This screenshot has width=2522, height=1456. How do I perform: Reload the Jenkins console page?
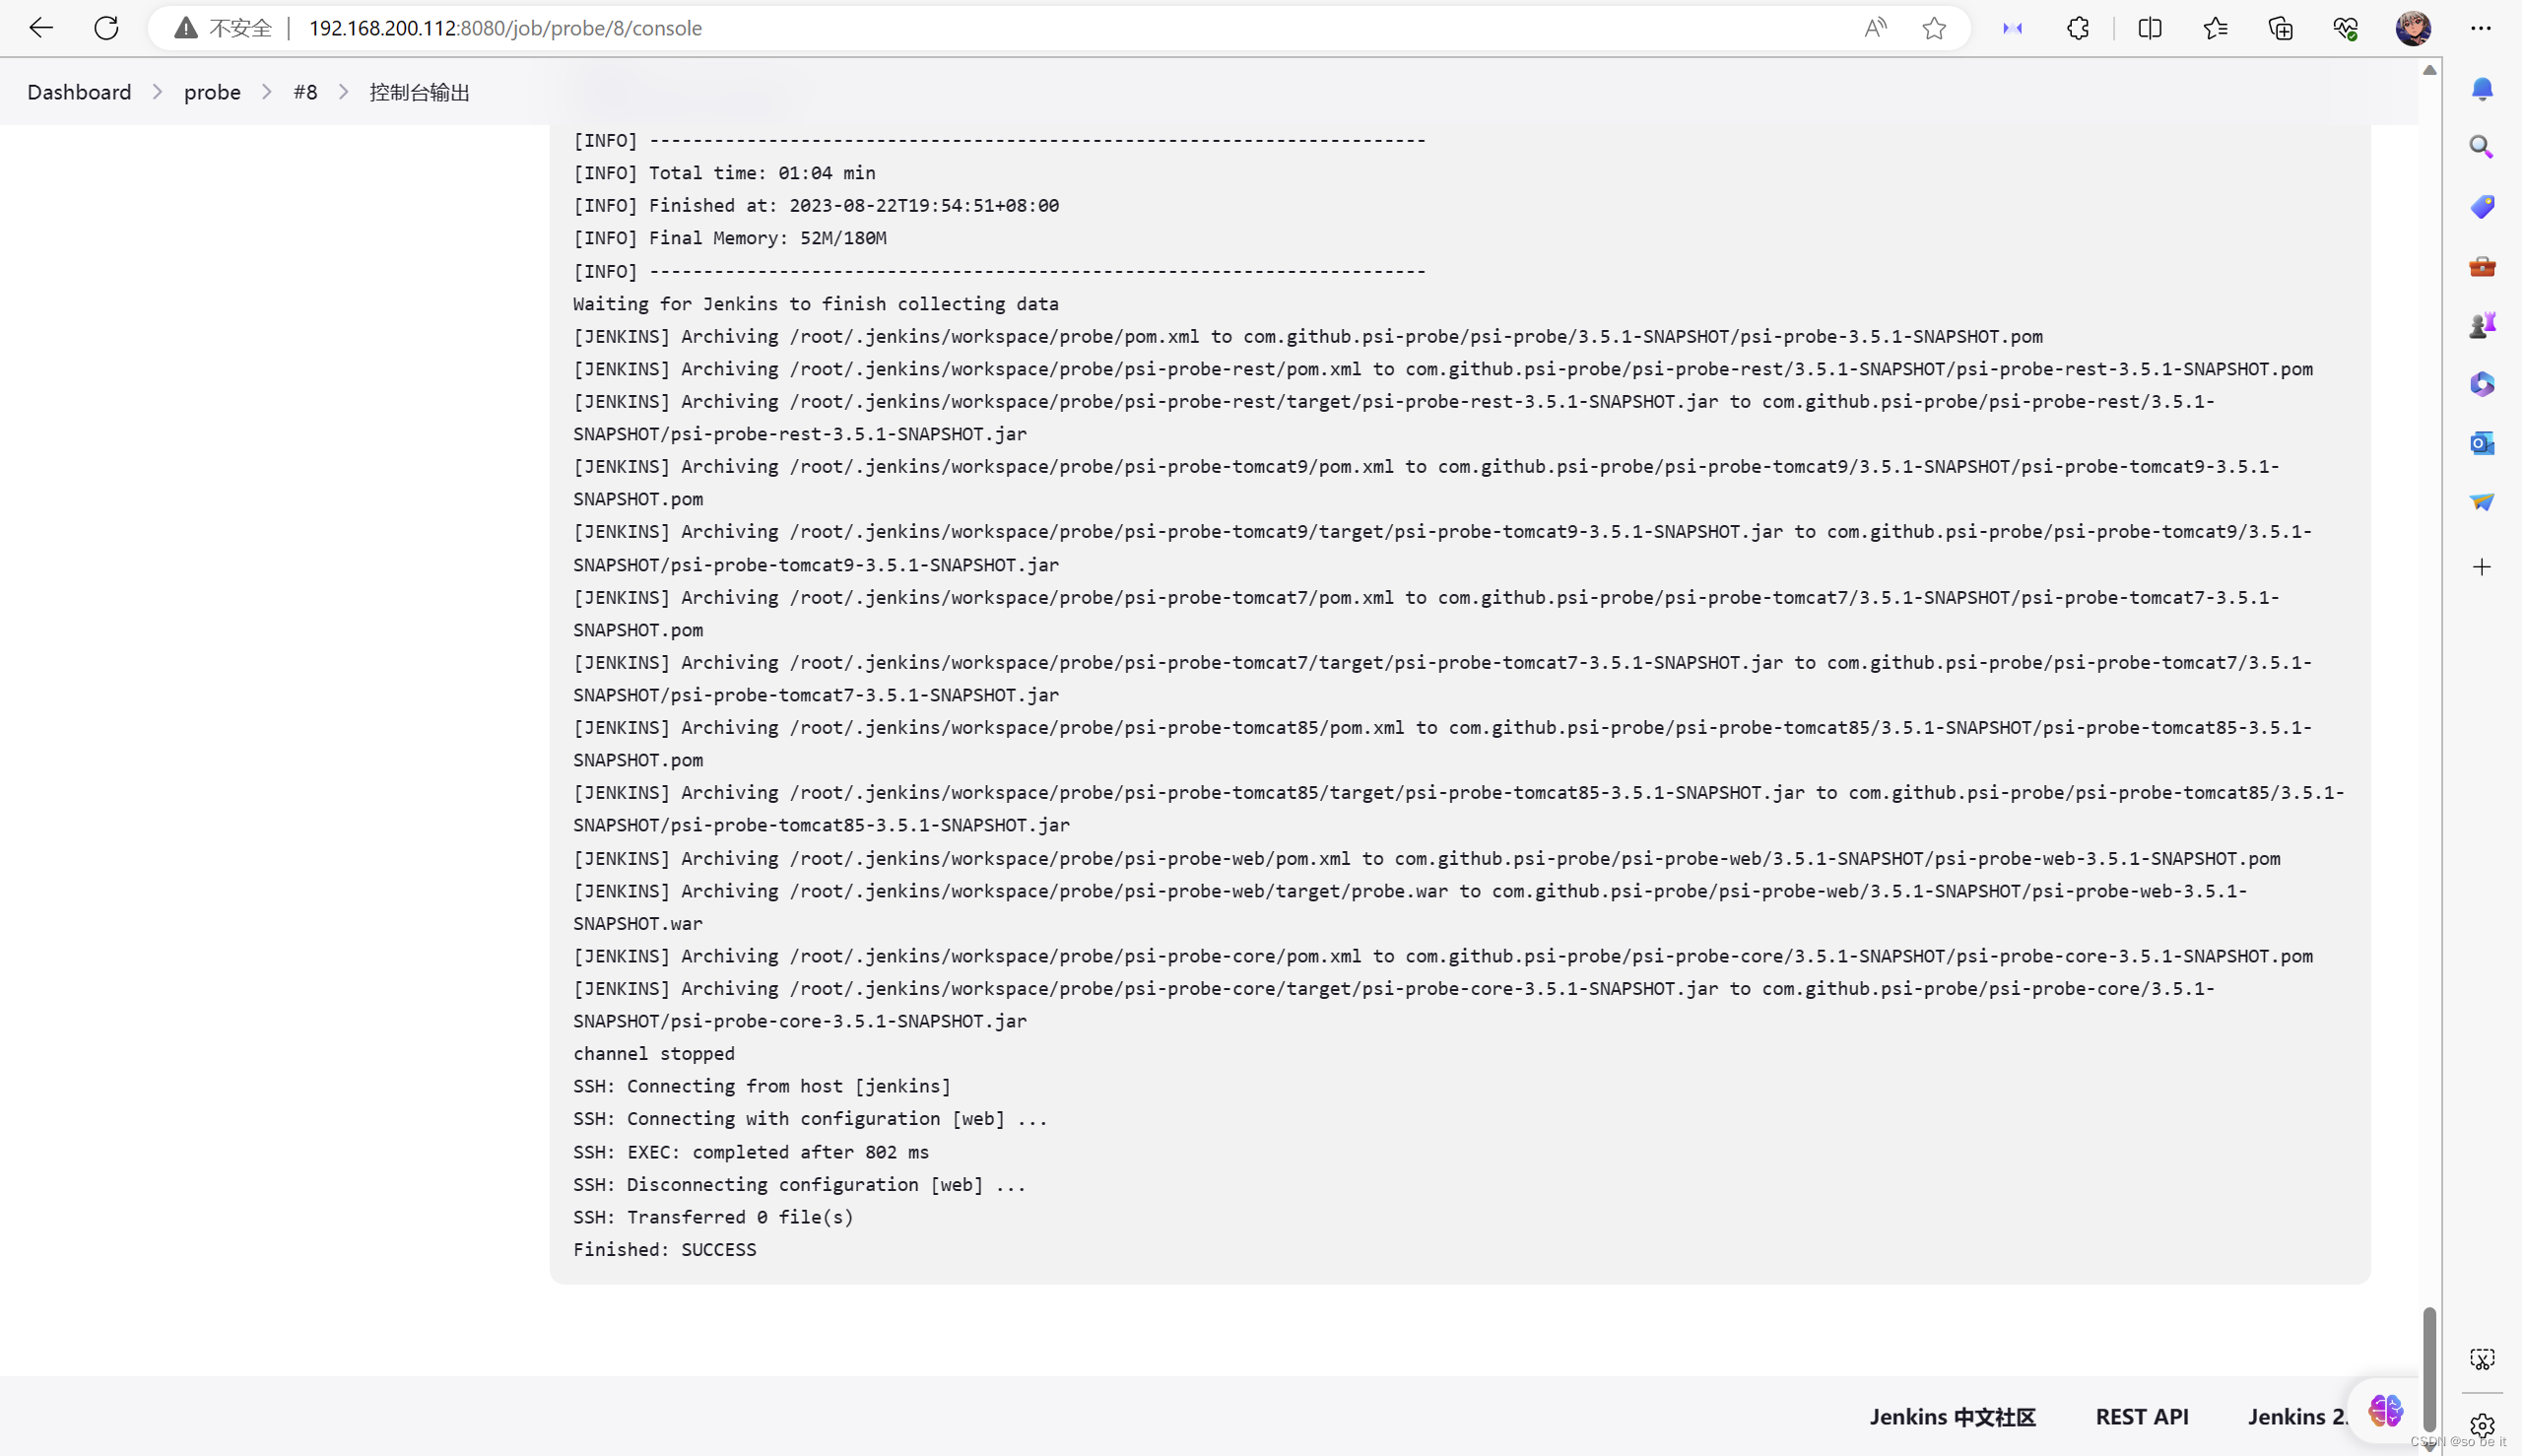[106, 28]
